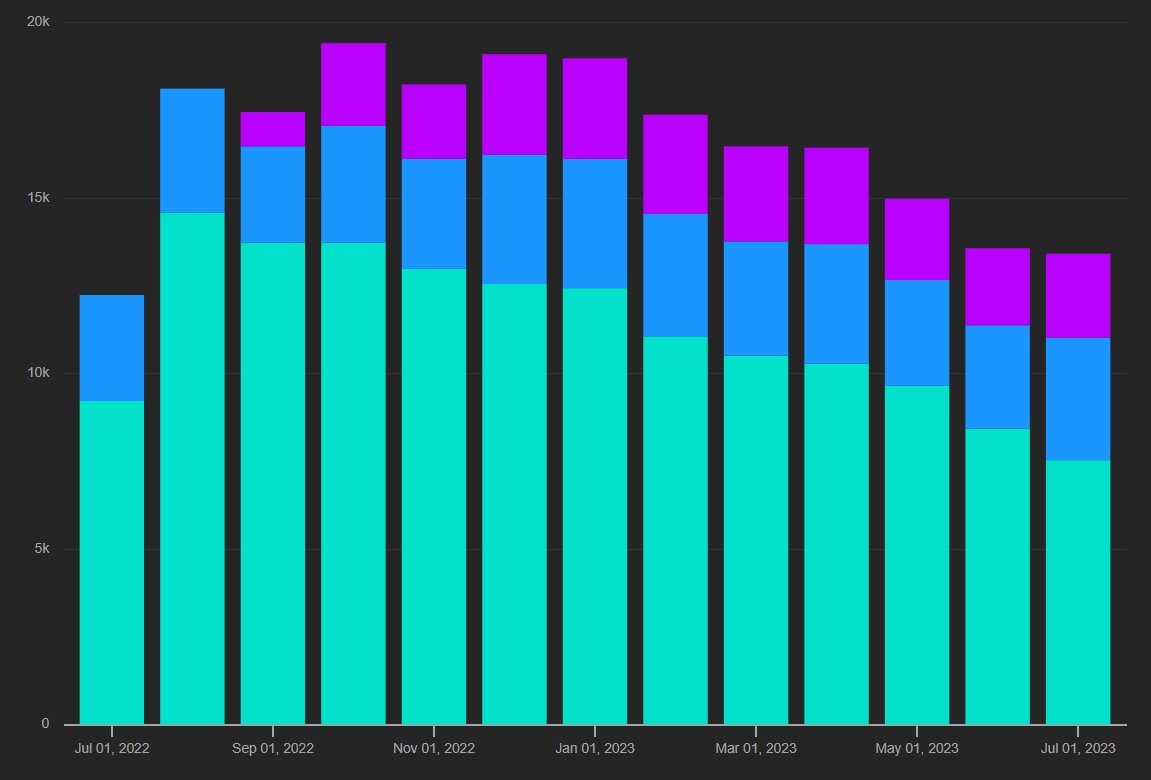Click the blue segment of the July 2023 bar
The height and width of the screenshot is (780, 1151).
click(1078, 399)
